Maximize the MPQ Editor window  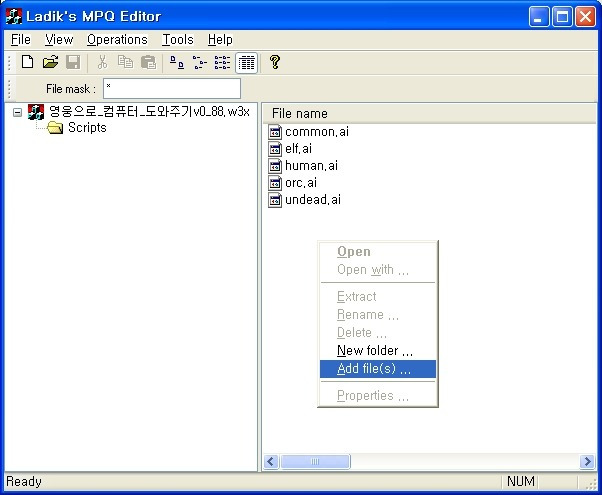pyautogui.click(x=562, y=17)
